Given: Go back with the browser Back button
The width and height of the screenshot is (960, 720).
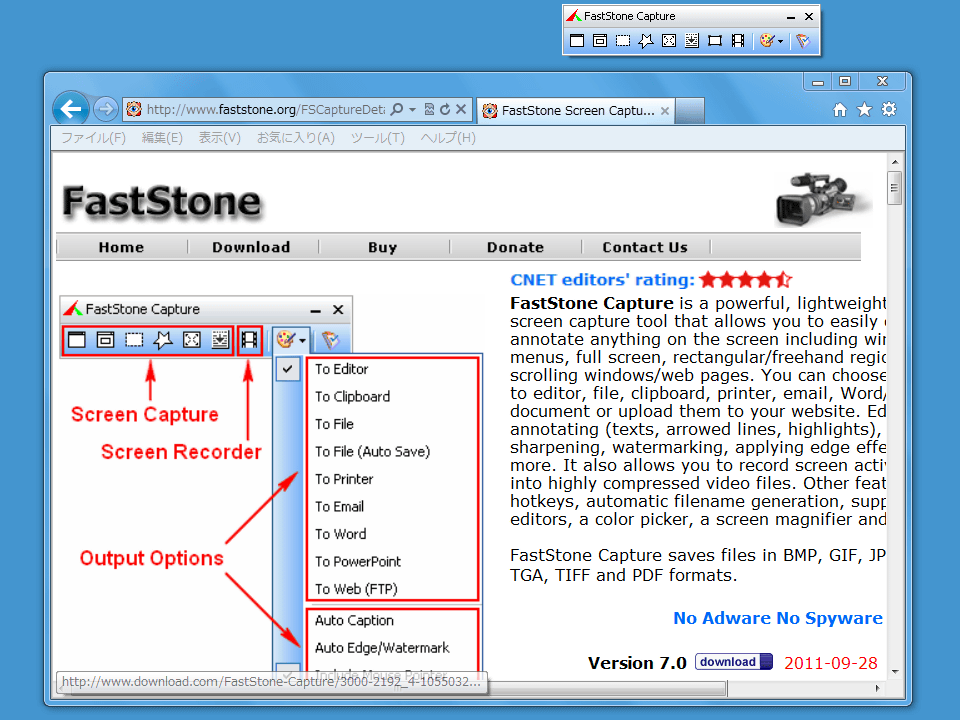Looking at the screenshot, I should point(71,110).
